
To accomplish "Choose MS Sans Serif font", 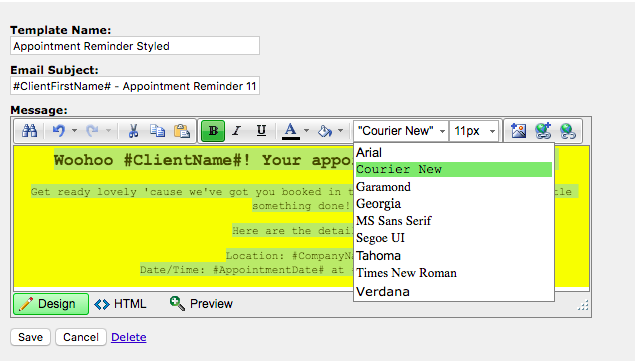I will coord(454,221).
